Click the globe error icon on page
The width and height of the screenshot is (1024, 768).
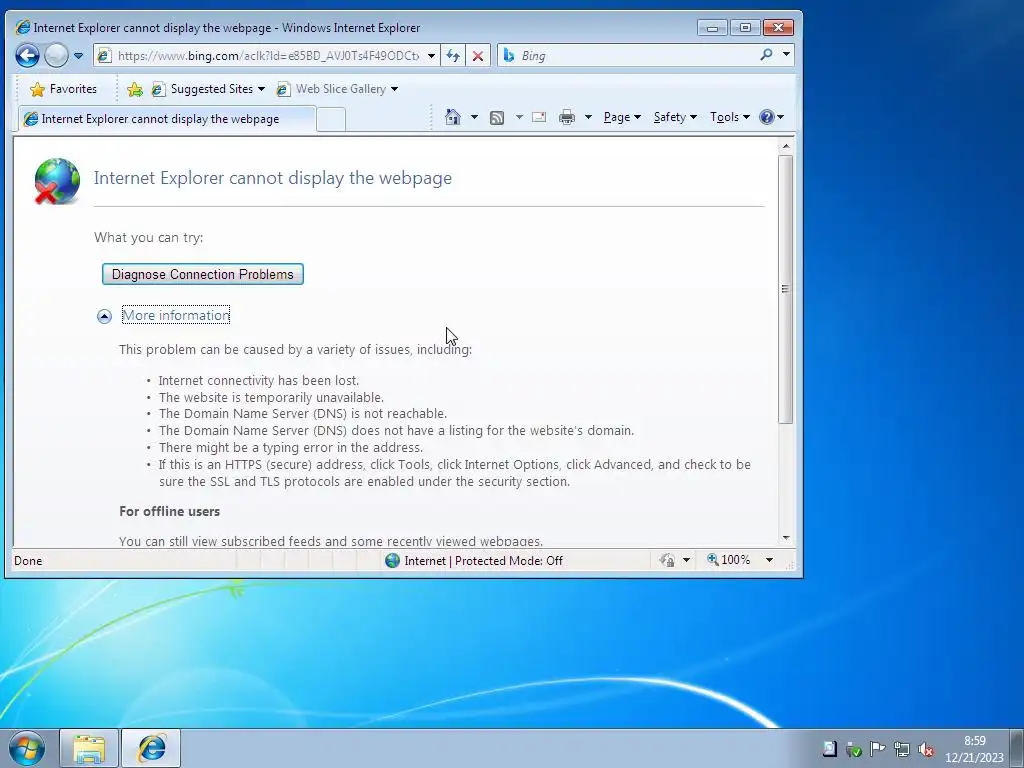tap(57, 182)
